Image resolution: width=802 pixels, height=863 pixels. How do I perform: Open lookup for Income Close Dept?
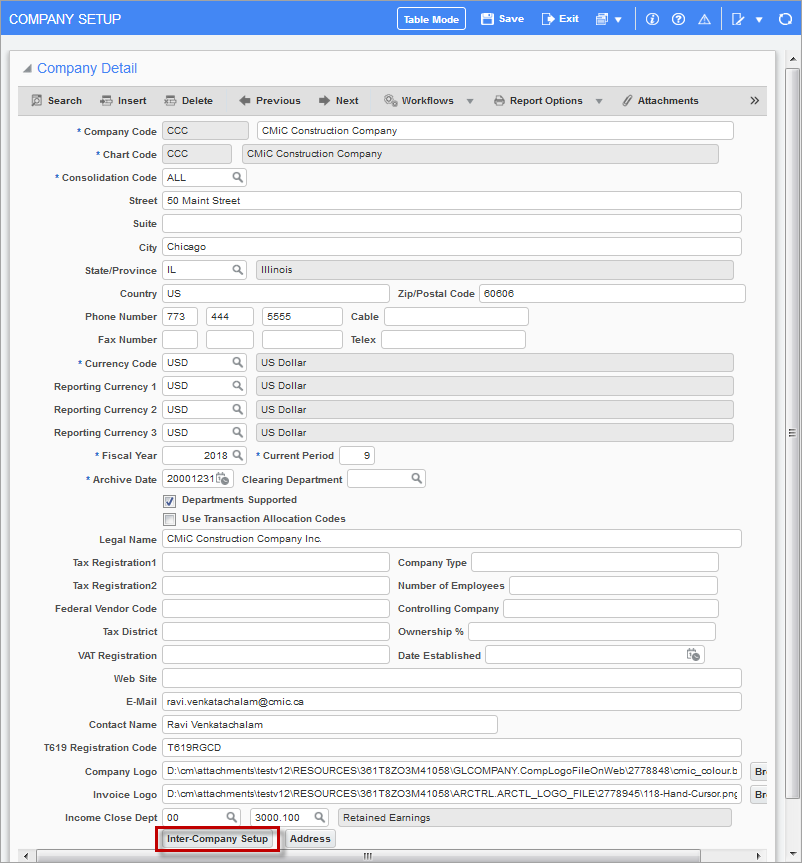pyautogui.click(x=232, y=817)
